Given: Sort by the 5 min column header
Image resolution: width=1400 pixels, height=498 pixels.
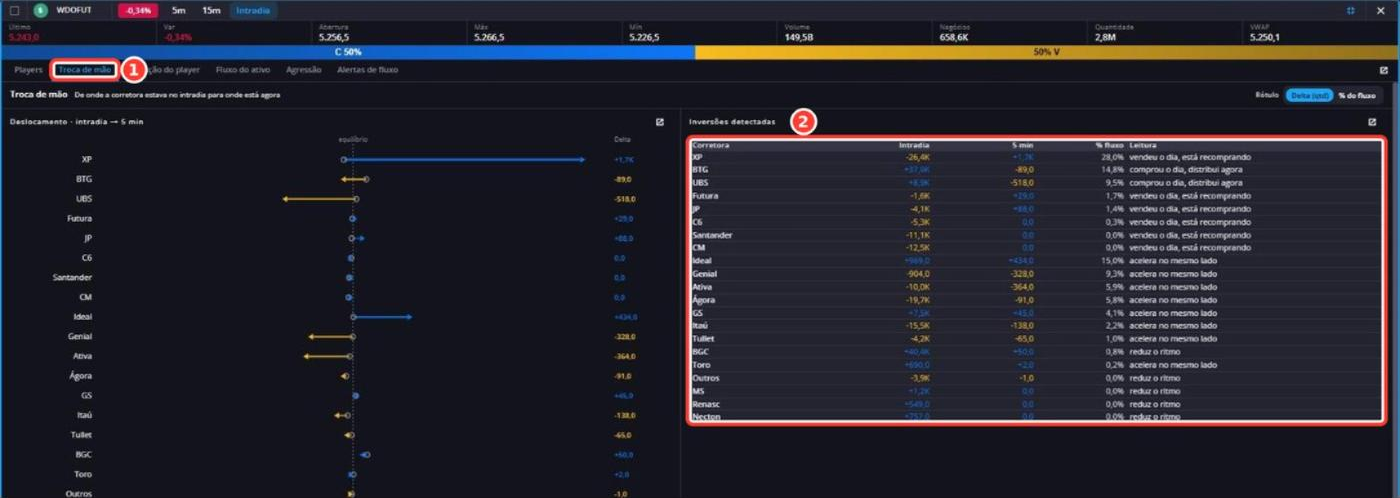Looking at the screenshot, I should pos(1023,145).
